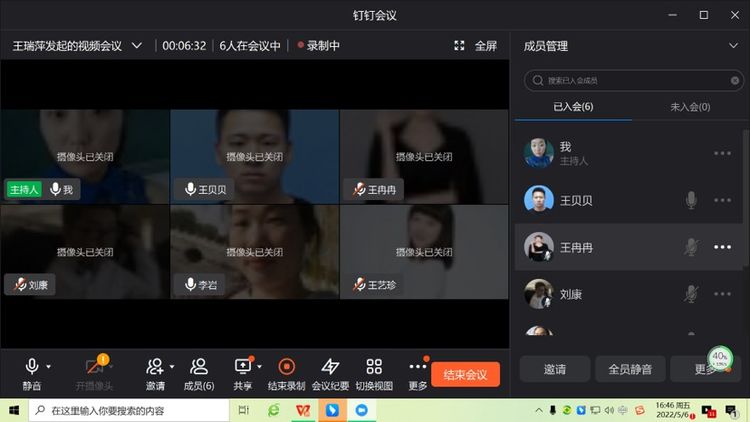Screen dimensions: 750x422
Task: Click the green 主持人 badge on video tile
Action: (24, 189)
